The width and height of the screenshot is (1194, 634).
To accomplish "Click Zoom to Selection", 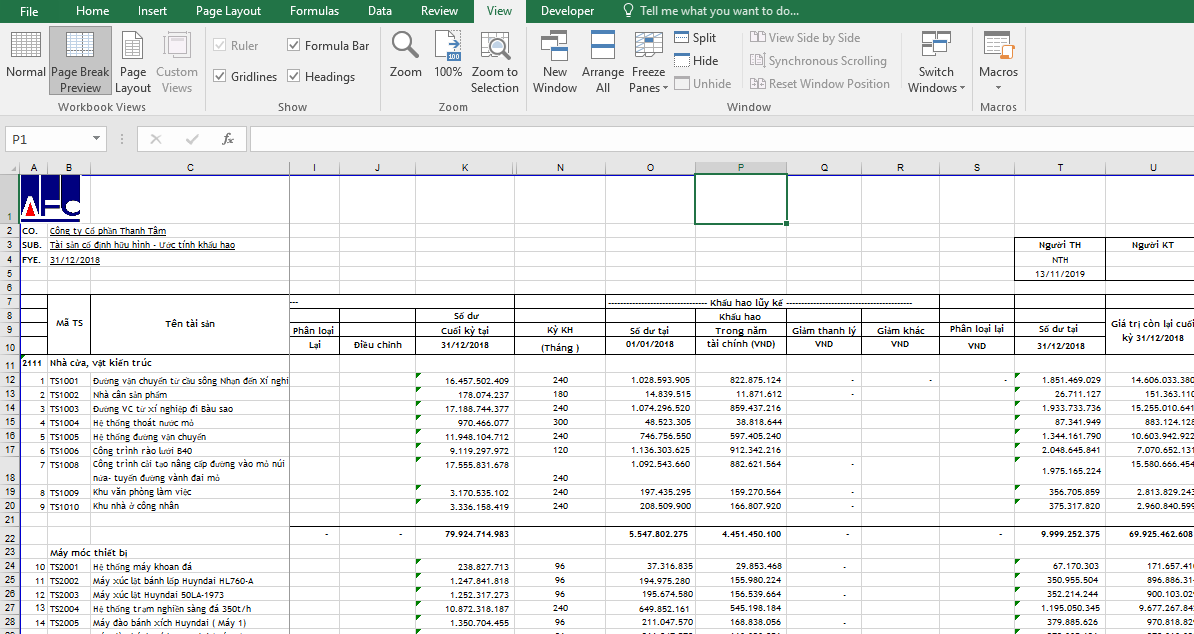I will coord(495,60).
